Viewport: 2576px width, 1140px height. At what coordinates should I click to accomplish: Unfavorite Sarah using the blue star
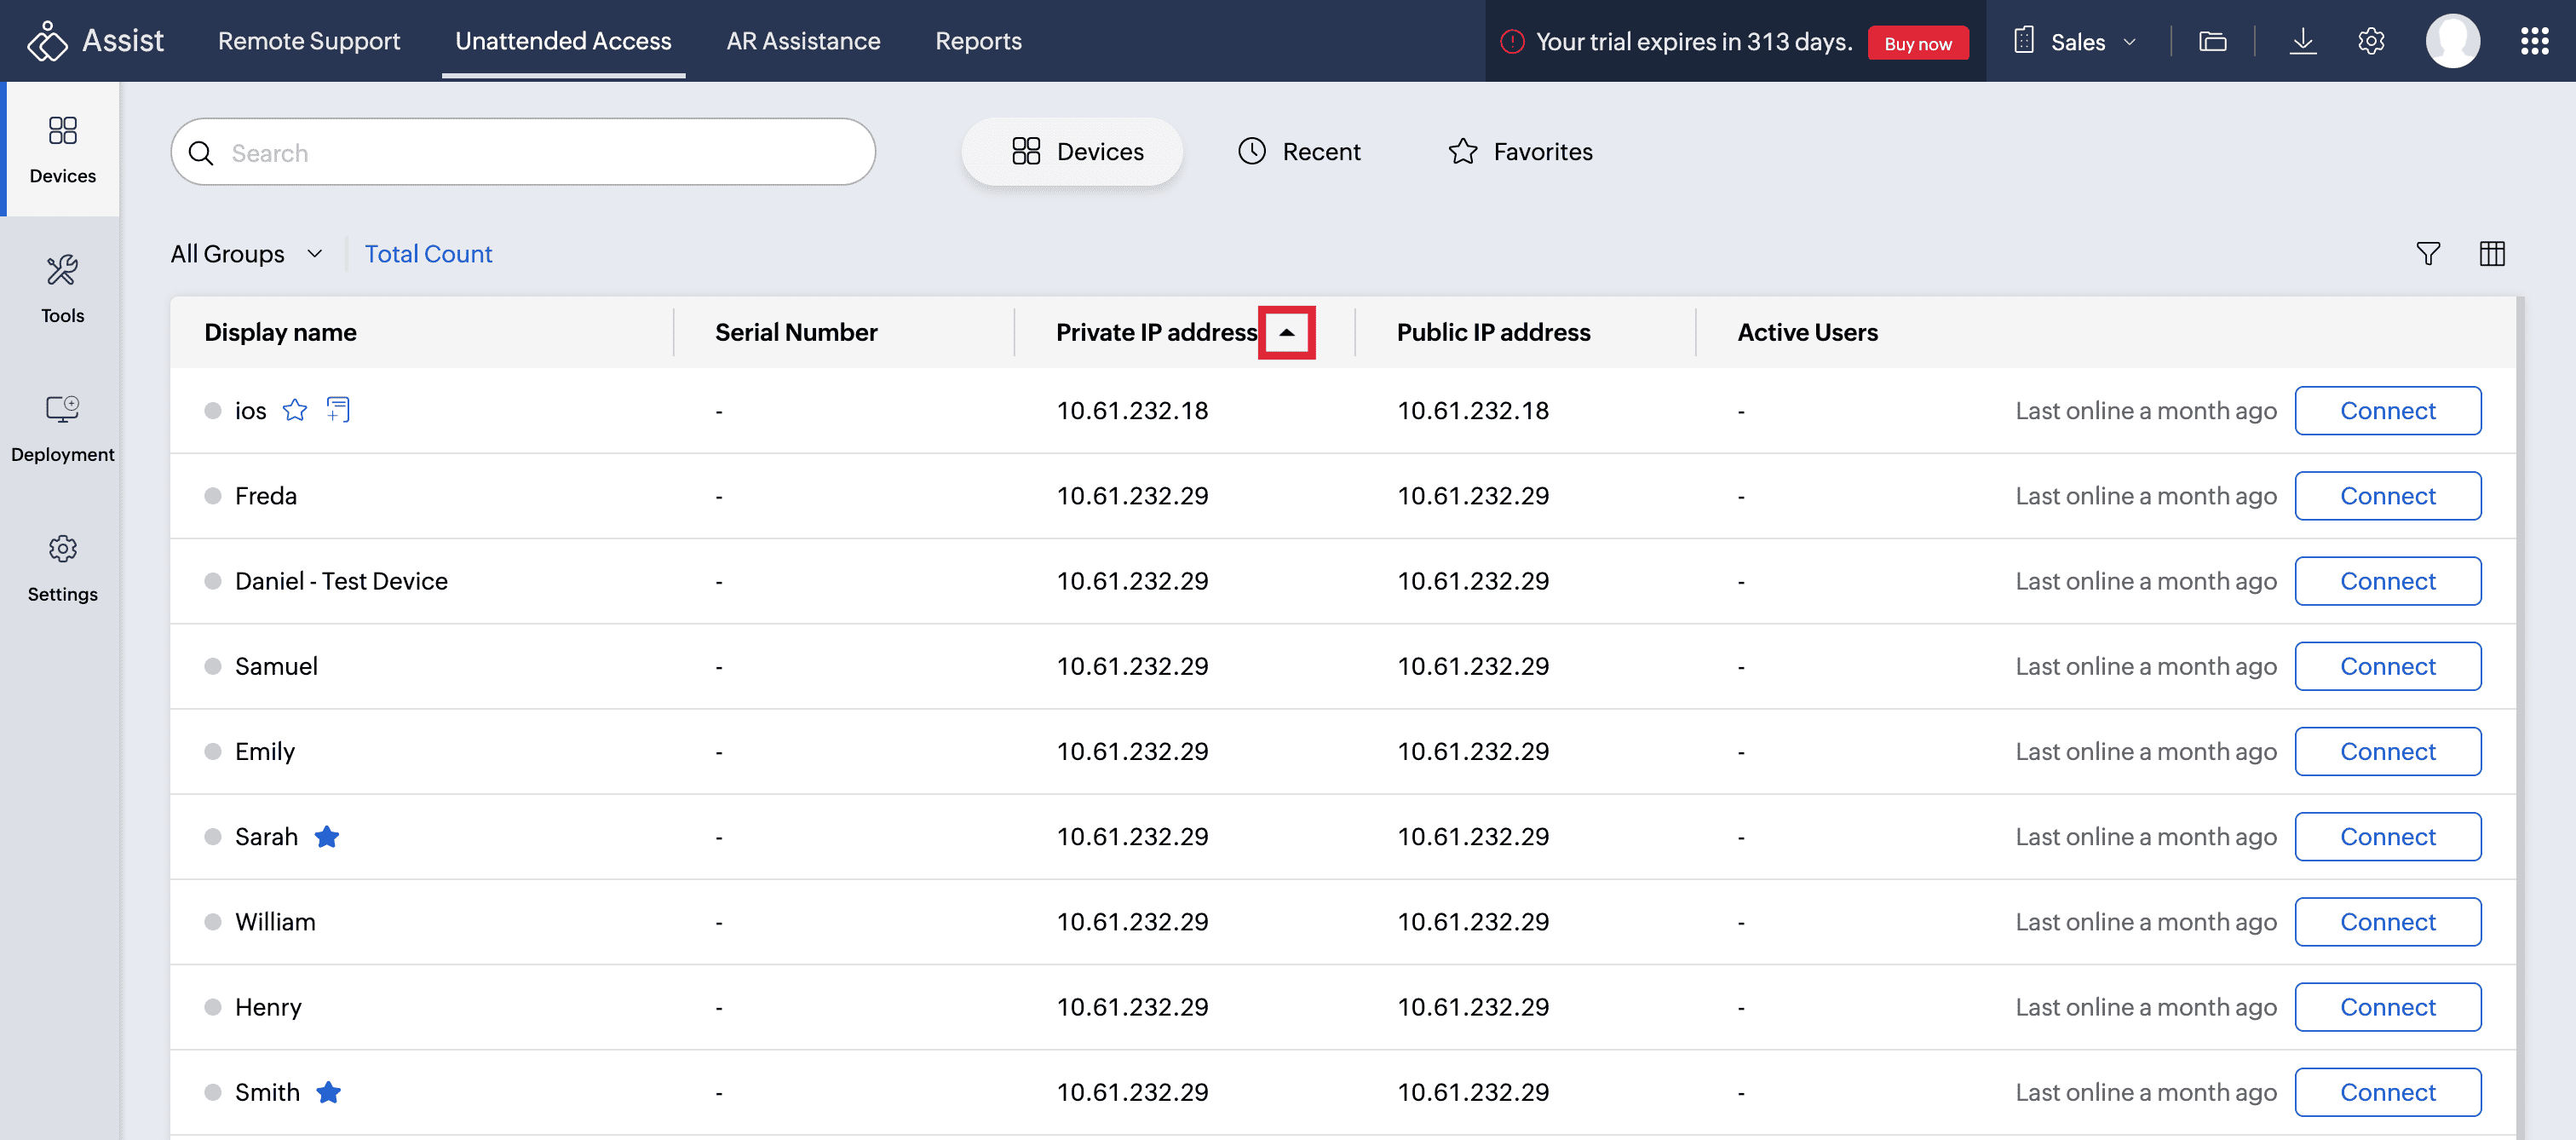[x=327, y=837]
